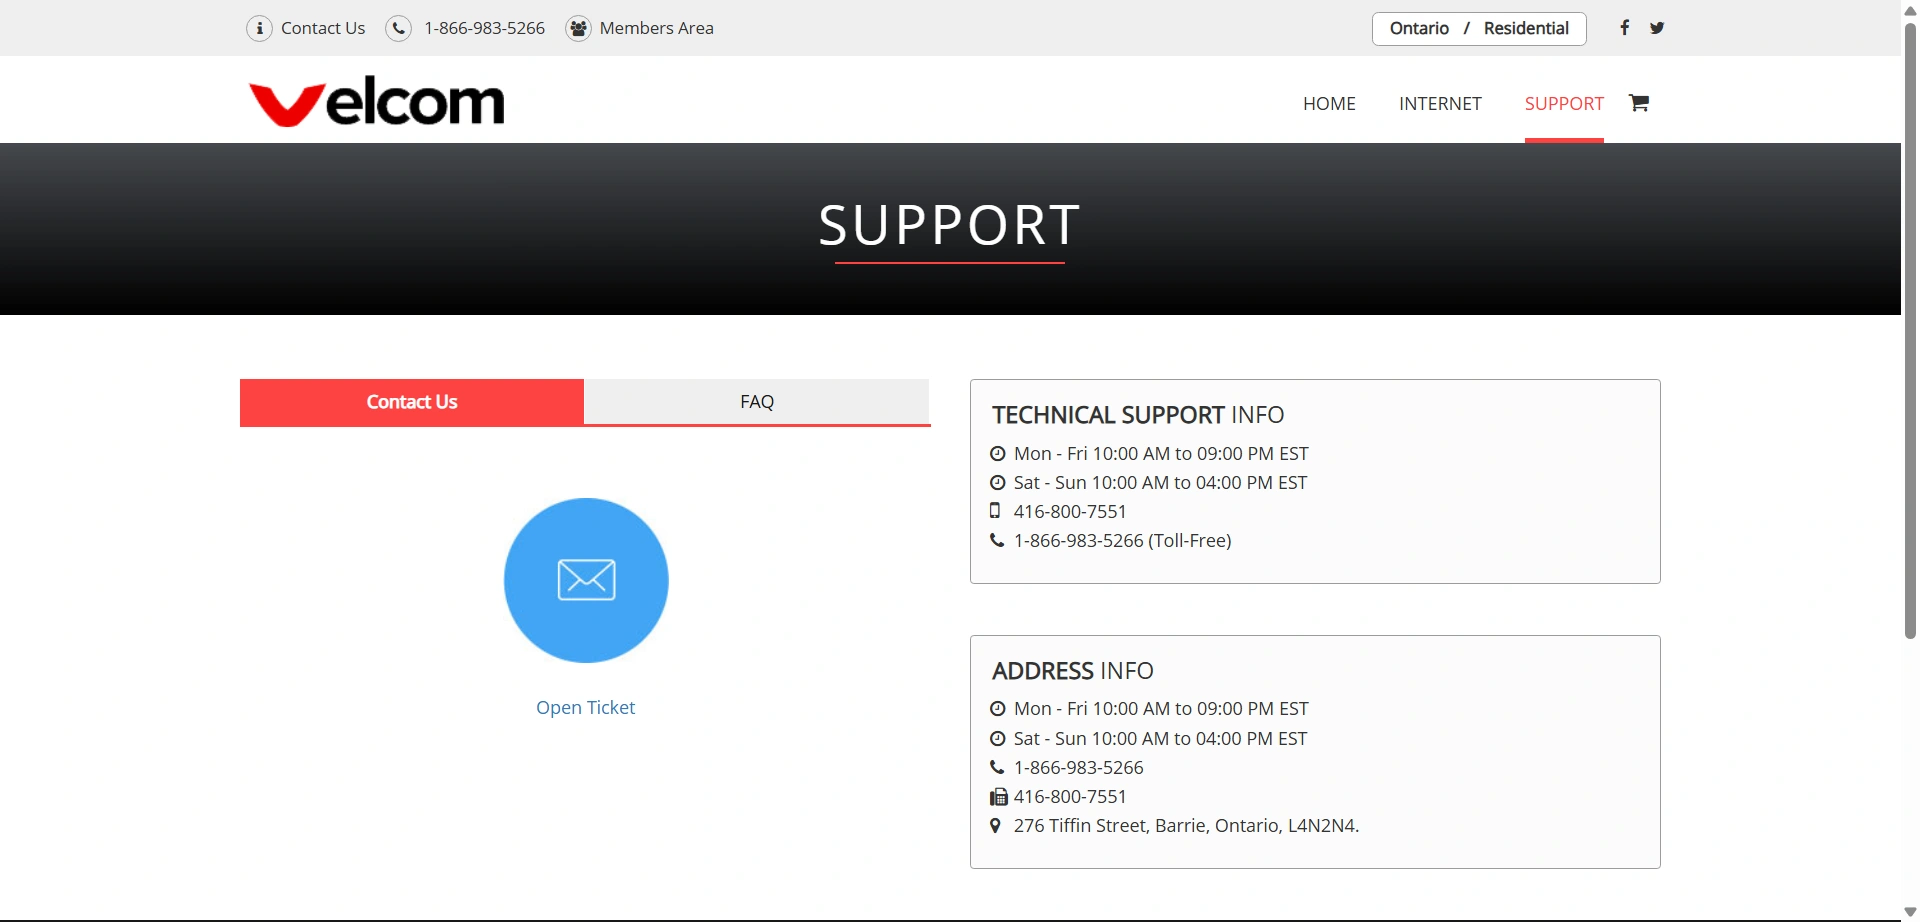Click the info icon beside Contact Us
Image resolution: width=1920 pixels, height=922 pixels.
pyautogui.click(x=259, y=28)
